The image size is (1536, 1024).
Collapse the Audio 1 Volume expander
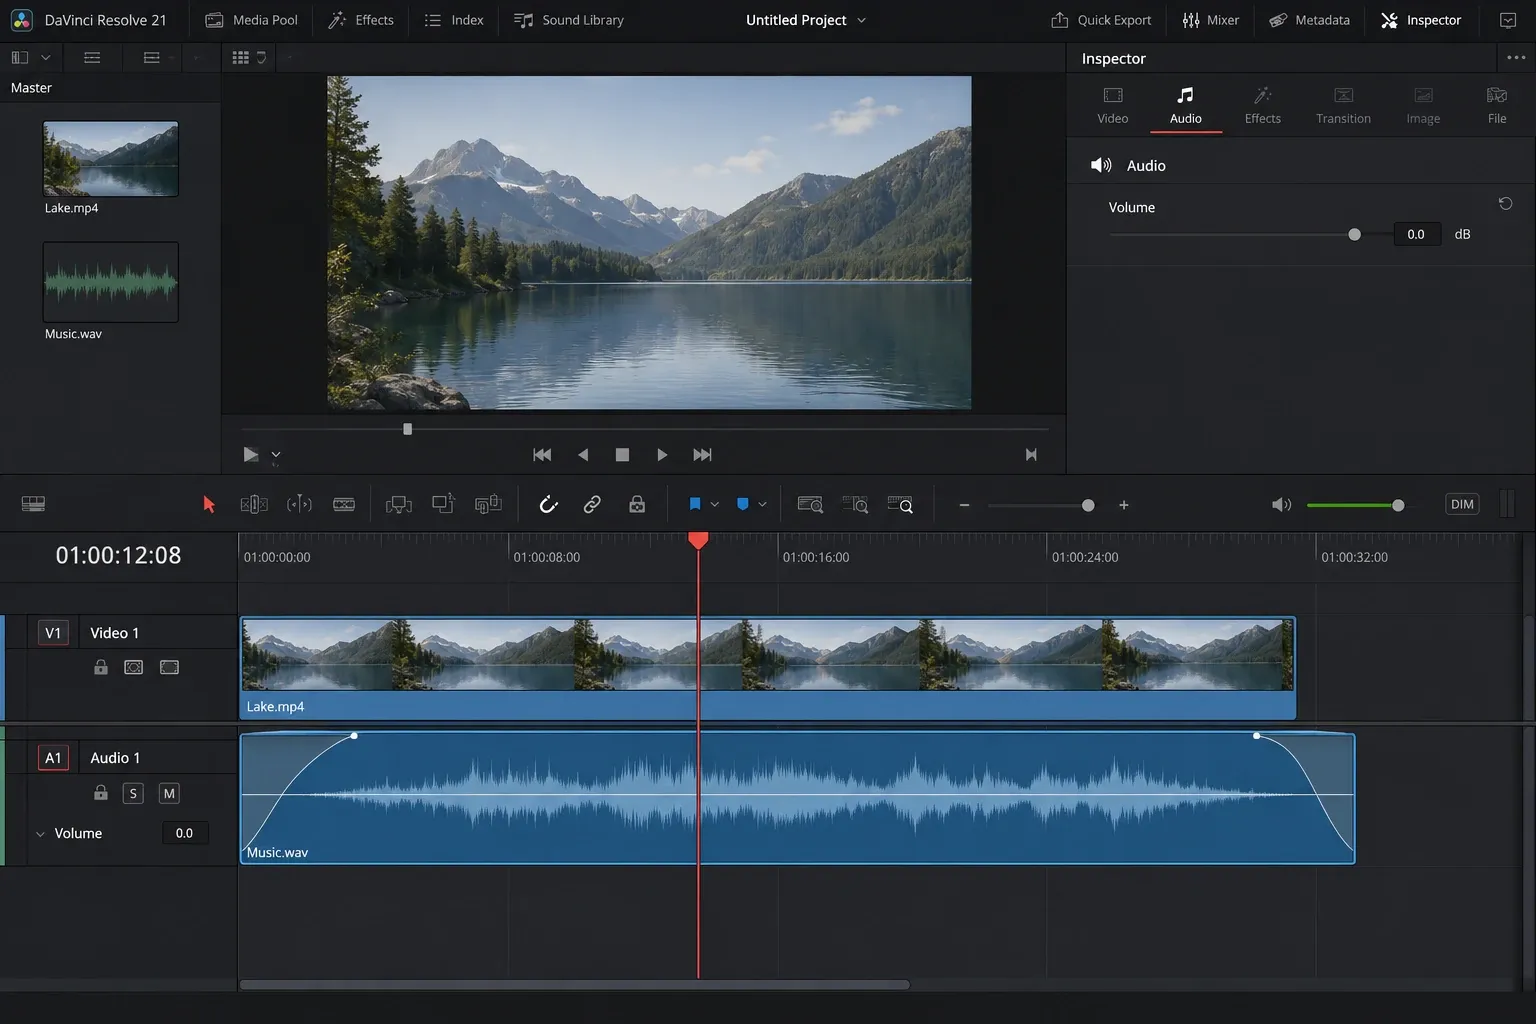40,833
